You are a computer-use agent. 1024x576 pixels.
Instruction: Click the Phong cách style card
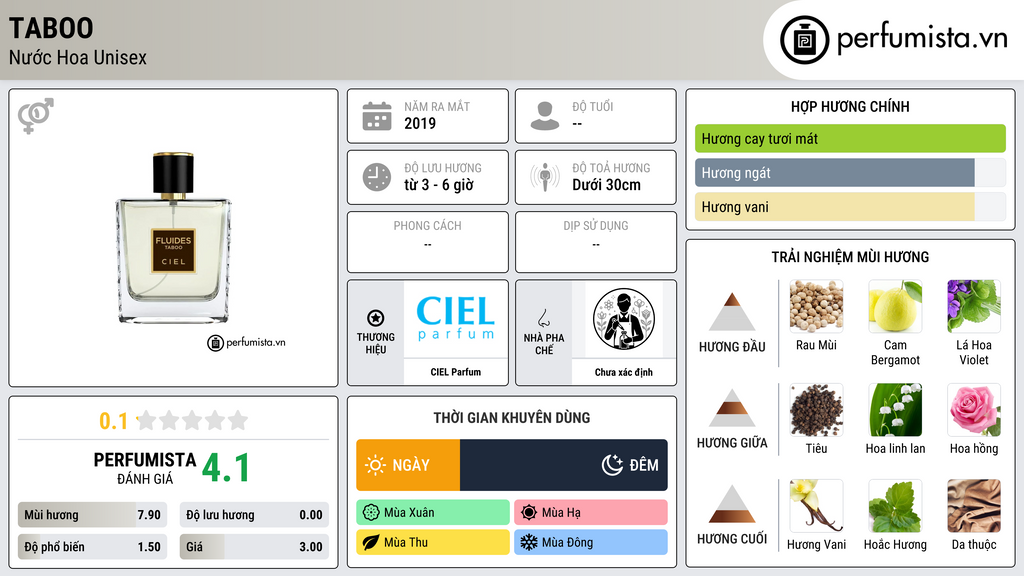pyautogui.click(x=428, y=242)
